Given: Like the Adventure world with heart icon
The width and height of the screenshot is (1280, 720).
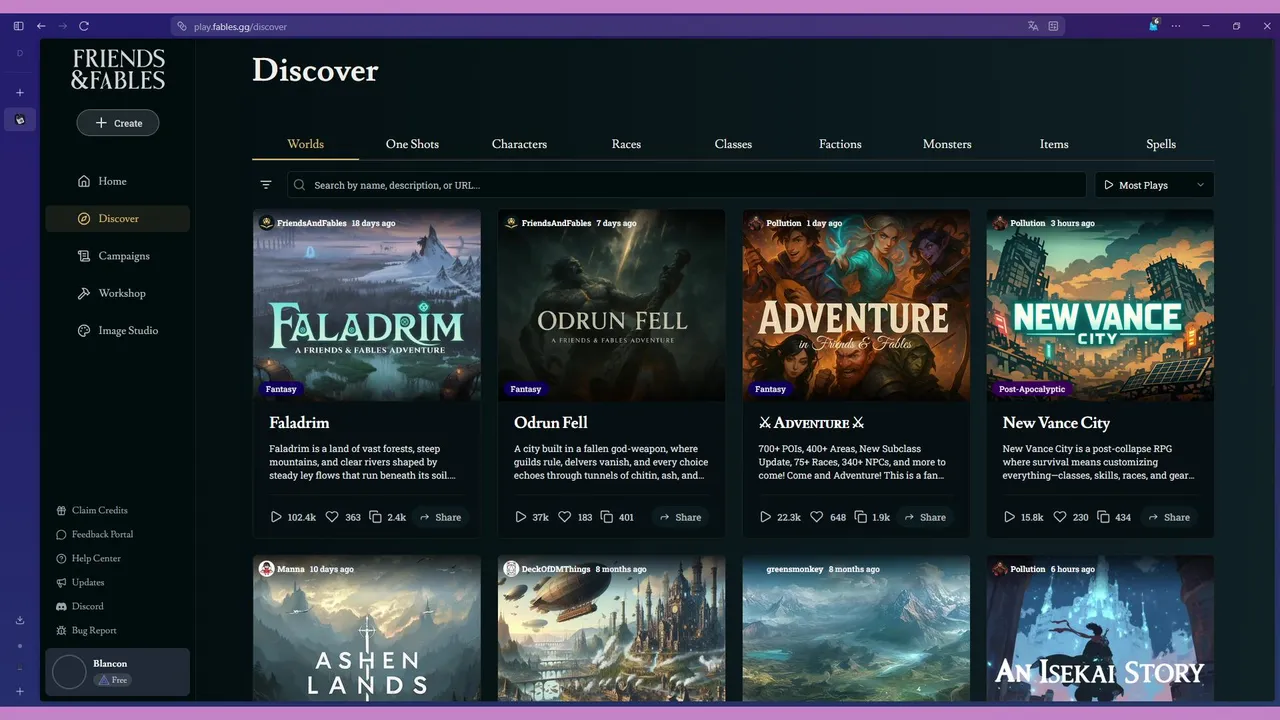Looking at the screenshot, I should pos(816,517).
